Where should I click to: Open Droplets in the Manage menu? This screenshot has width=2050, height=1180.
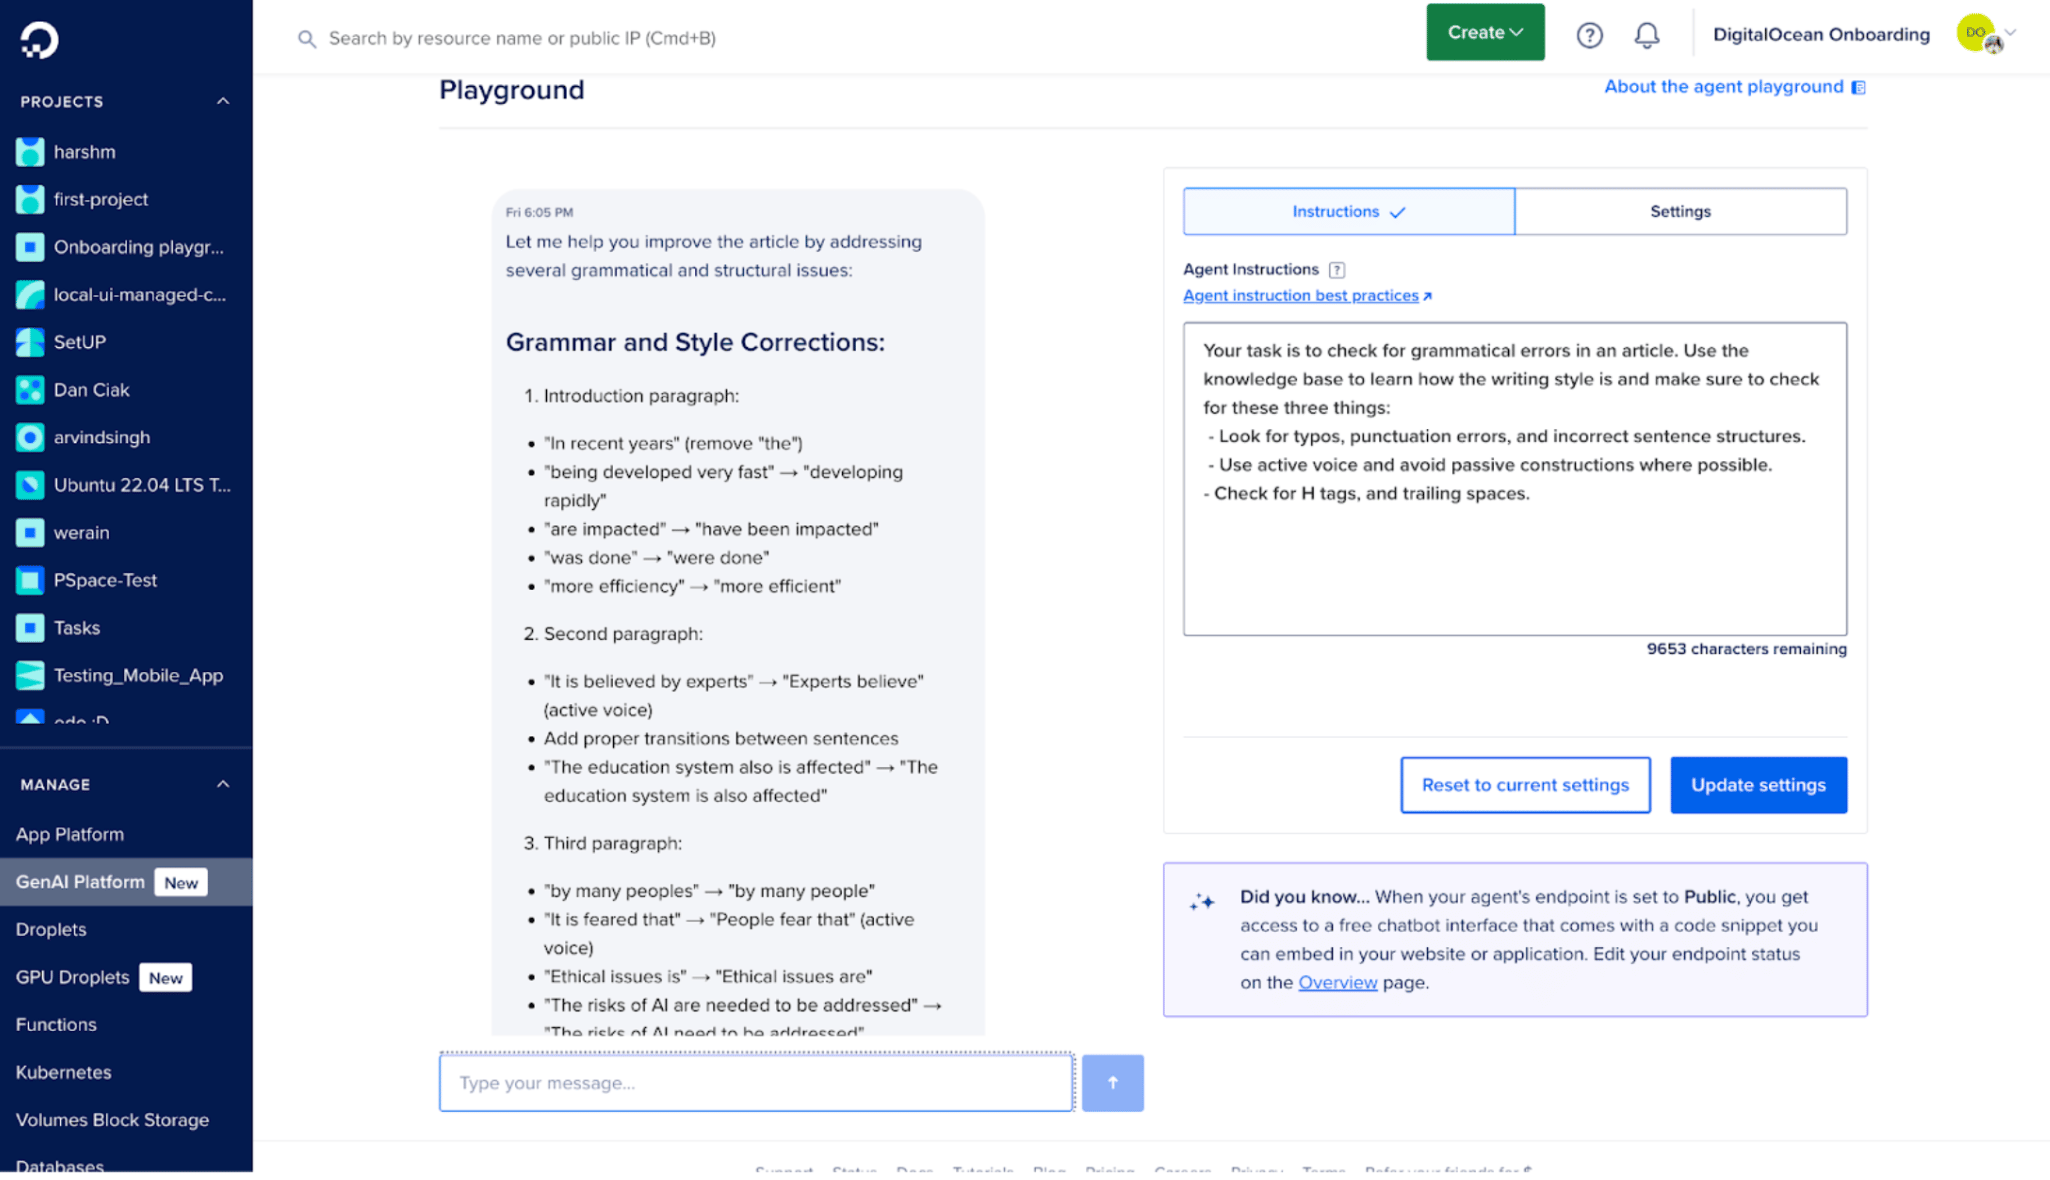[51, 929]
